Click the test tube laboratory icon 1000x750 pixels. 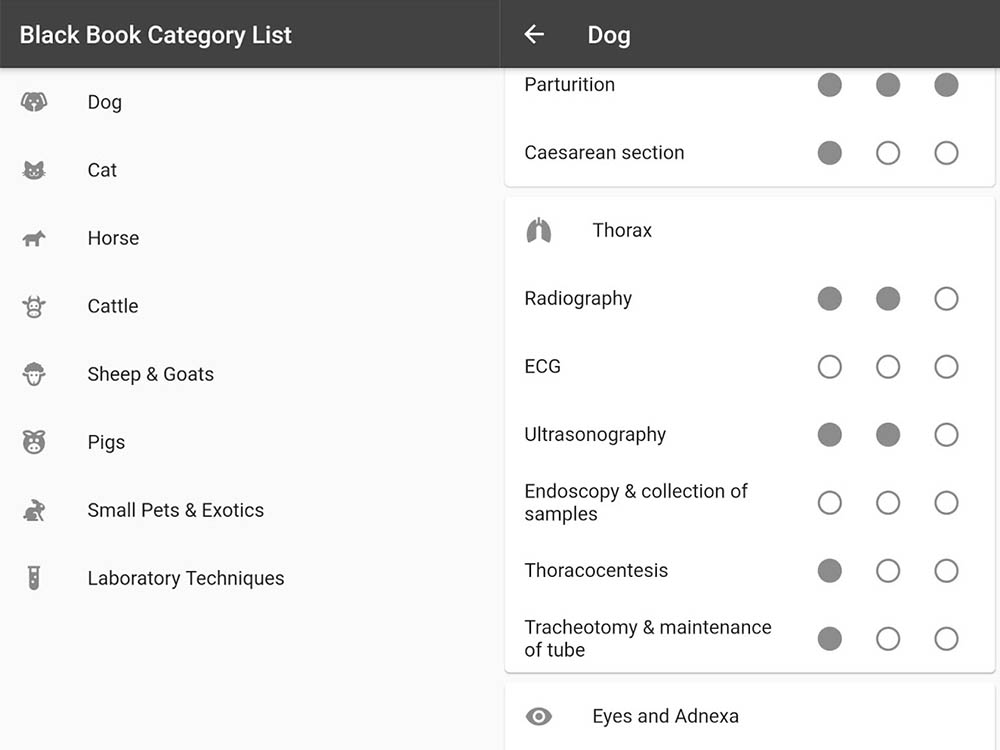pos(34,578)
